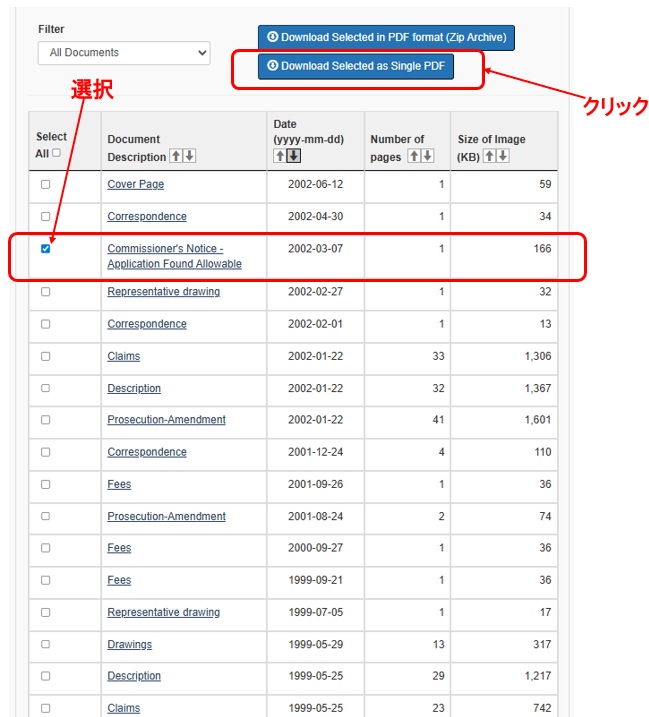Screen dimensions: 649x717
Task: Sort Date column descending with down arrow
Action: [x=293, y=156]
